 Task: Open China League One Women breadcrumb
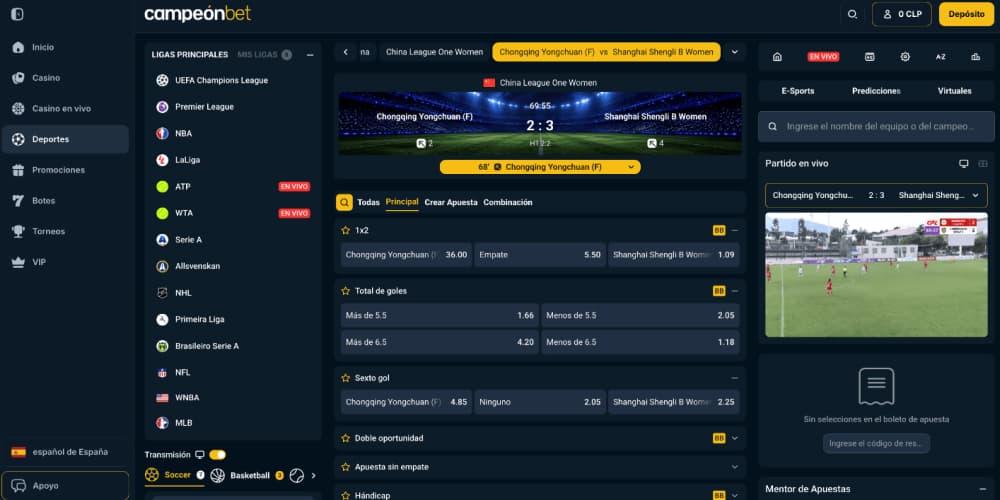tap(434, 52)
